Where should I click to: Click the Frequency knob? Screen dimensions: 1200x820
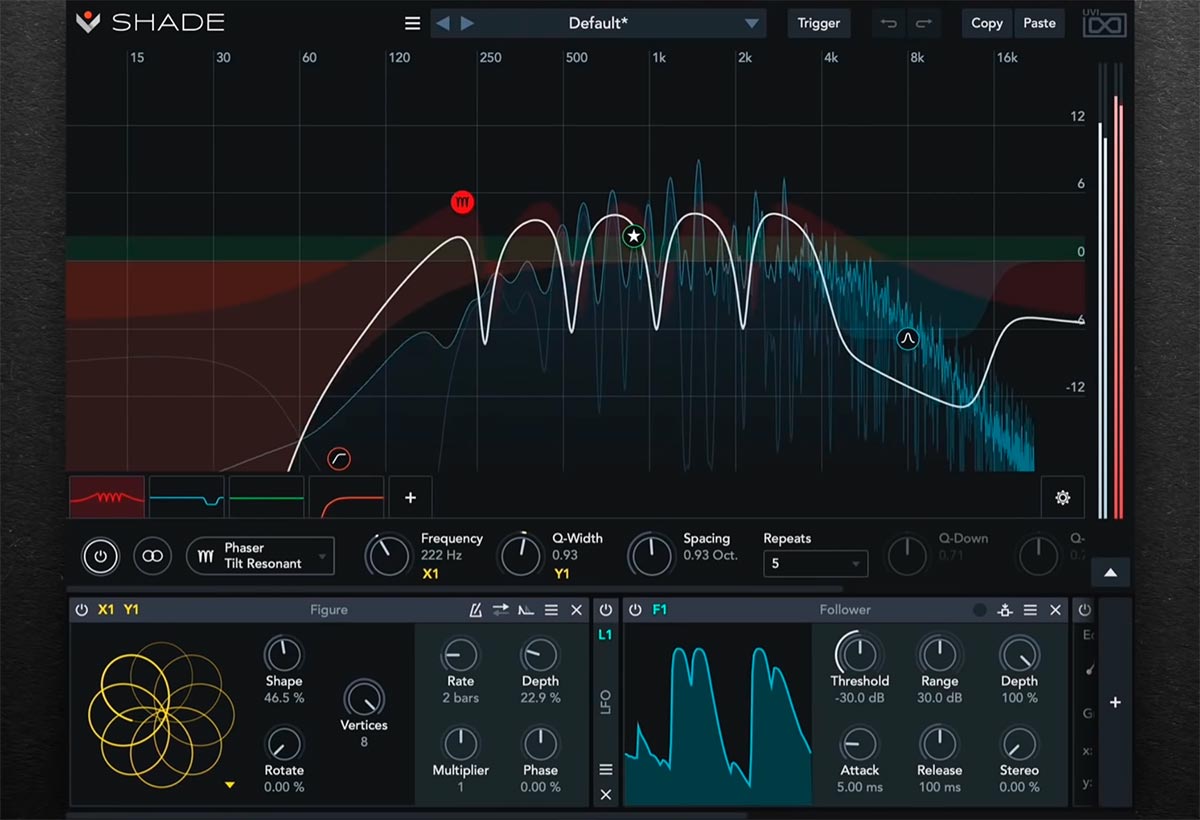click(388, 556)
